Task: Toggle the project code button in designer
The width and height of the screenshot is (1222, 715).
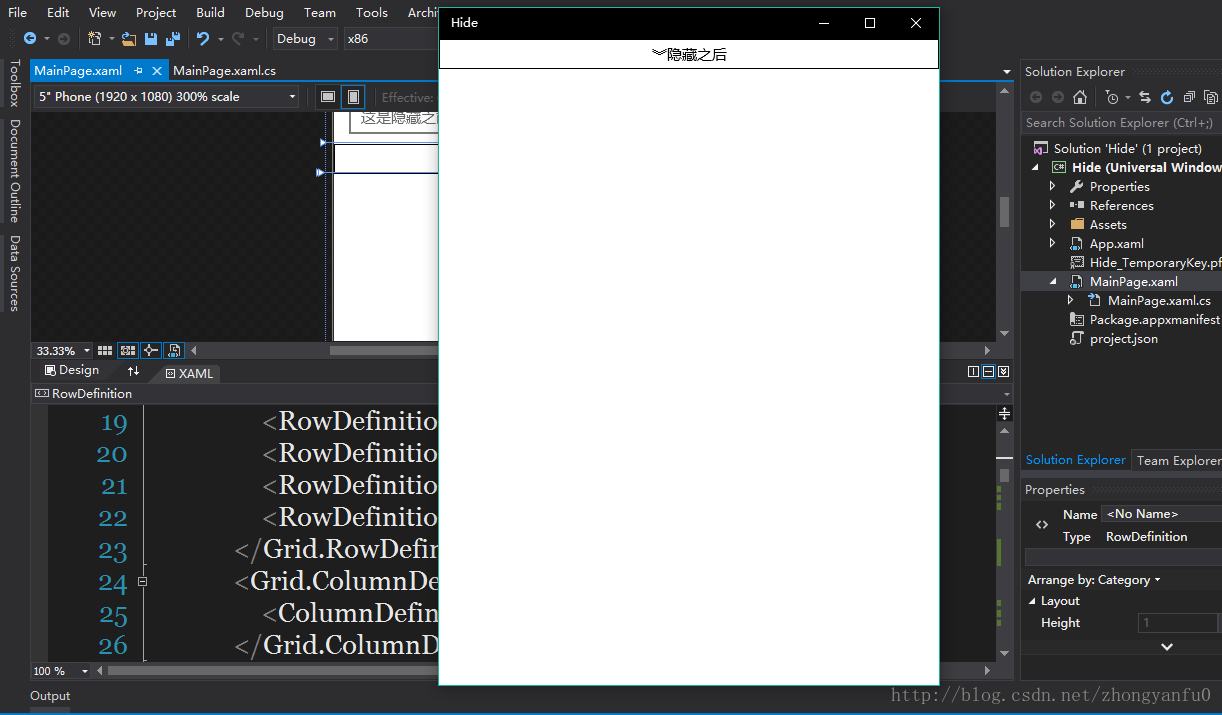Action: [174, 351]
